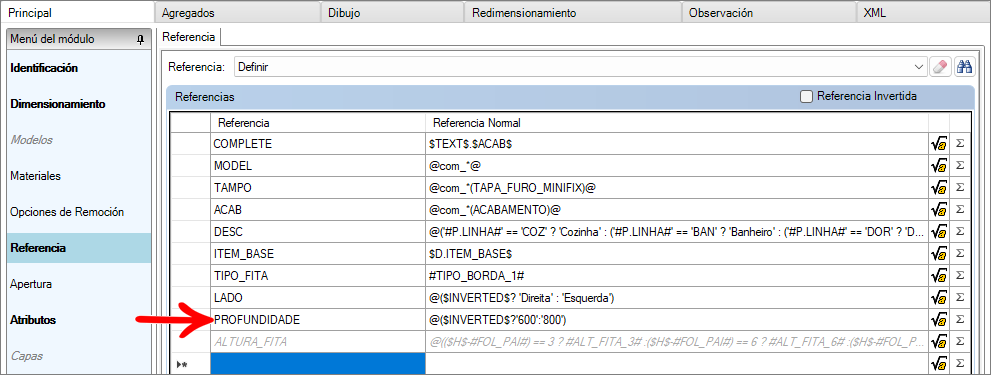Click the sigma icon in DESC row
The height and width of the screenshot is (375, 991).
coord(959,231)
